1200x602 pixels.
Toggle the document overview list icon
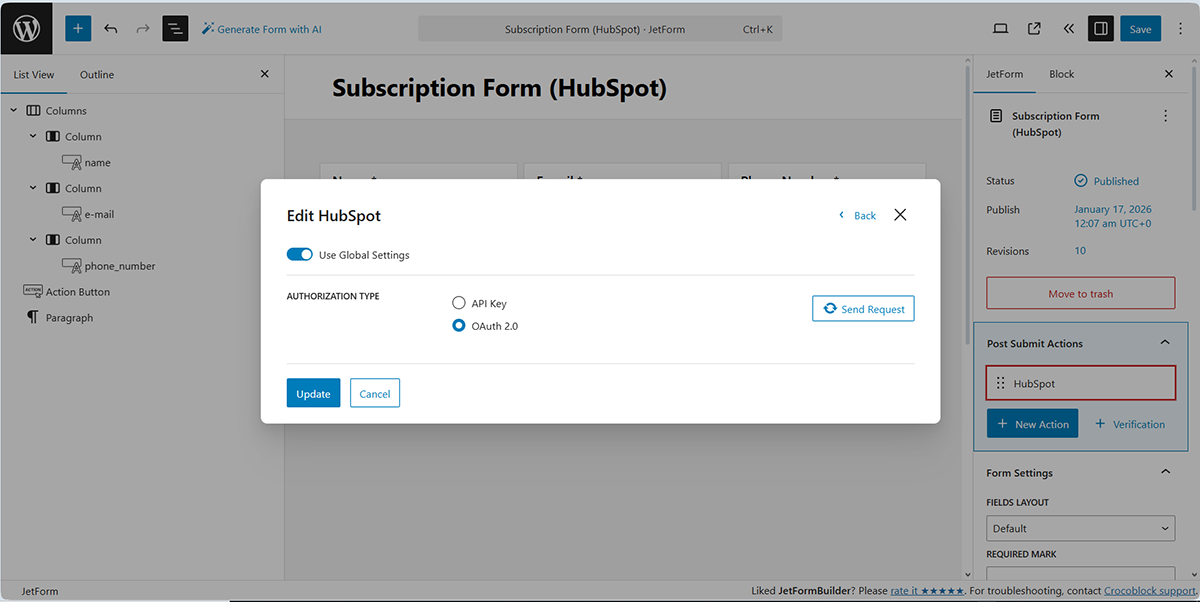click(175, 29)
